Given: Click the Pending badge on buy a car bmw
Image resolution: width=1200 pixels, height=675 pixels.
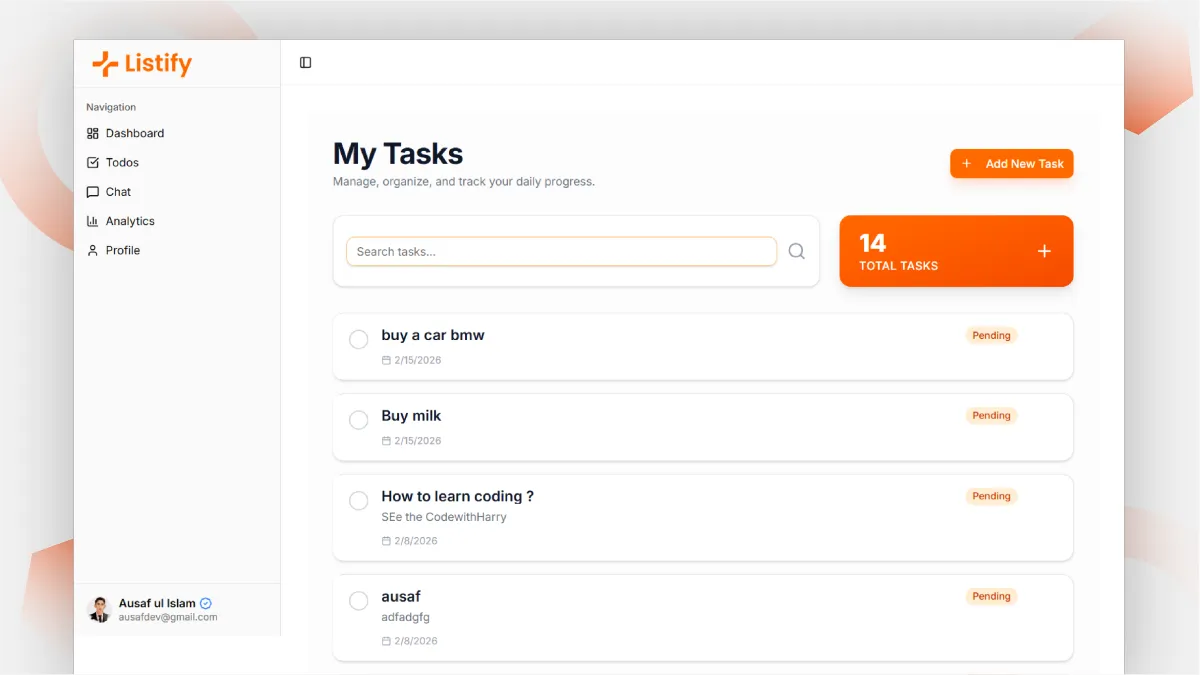Looking at the screenshot, I should [991, 335].
